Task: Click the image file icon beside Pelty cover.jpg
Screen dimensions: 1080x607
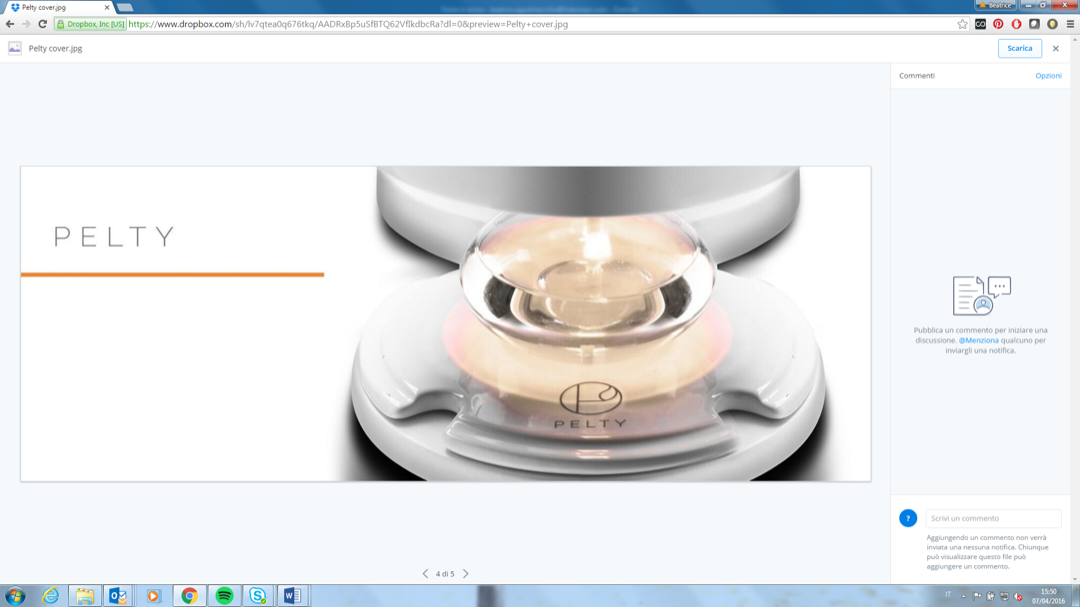Action: coord(14,48)
